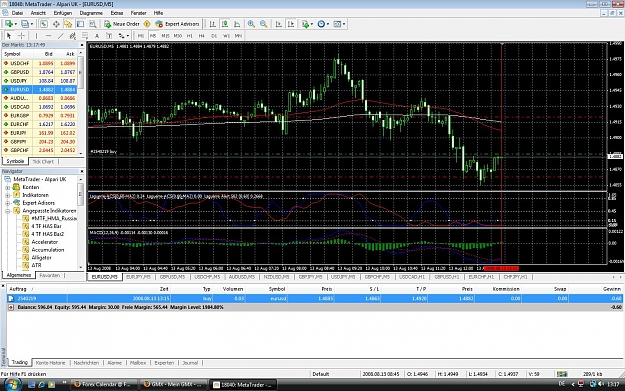Expand the Indikatoren tree node

(x=8, y=195)
